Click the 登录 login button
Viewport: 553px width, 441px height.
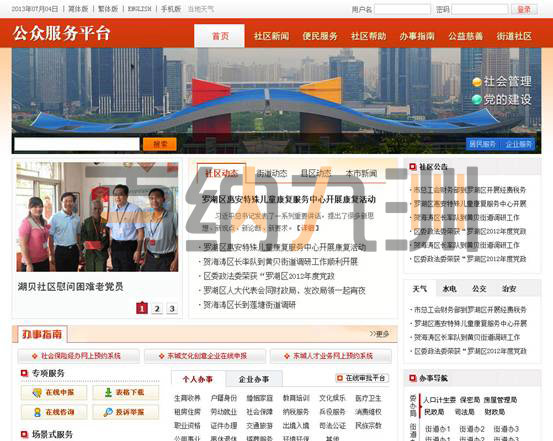[524, 9]
